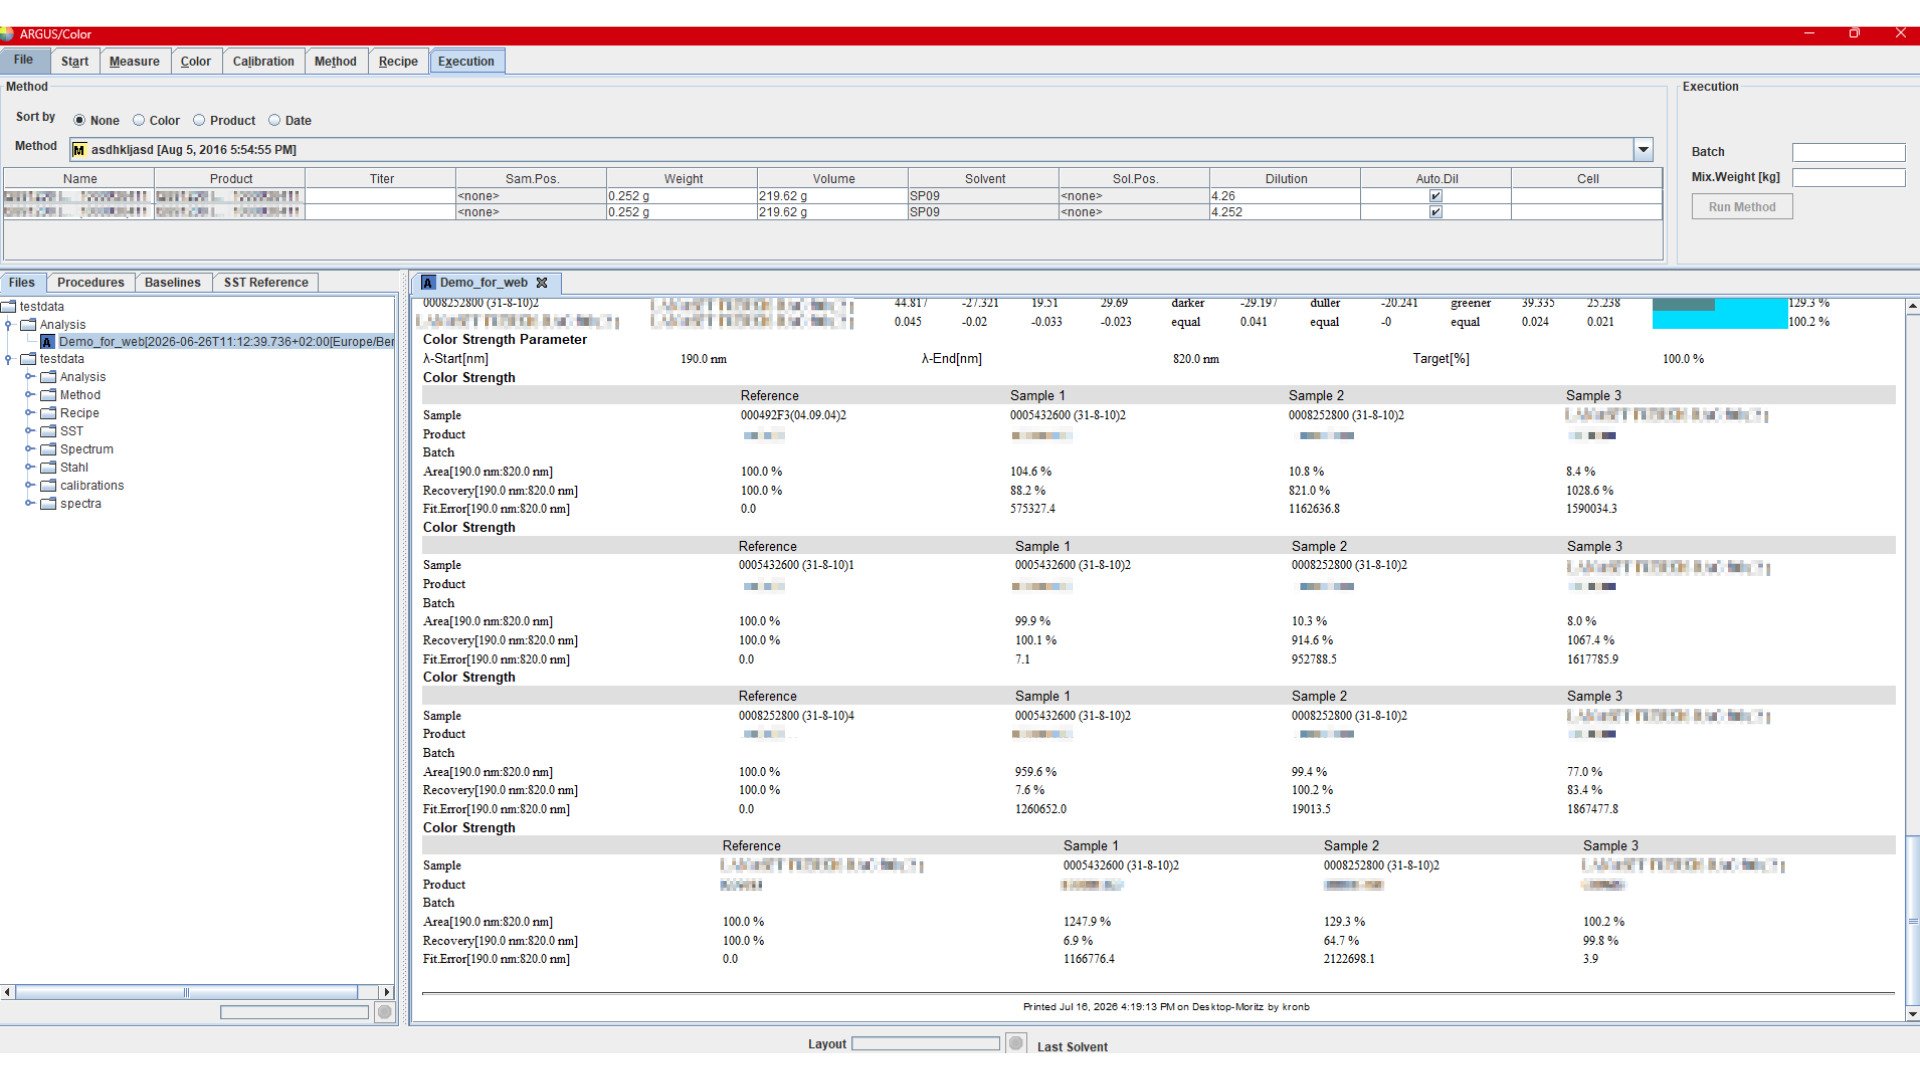
Task: Click the 129.3 % color strength bar
Action: [1684, 304]
